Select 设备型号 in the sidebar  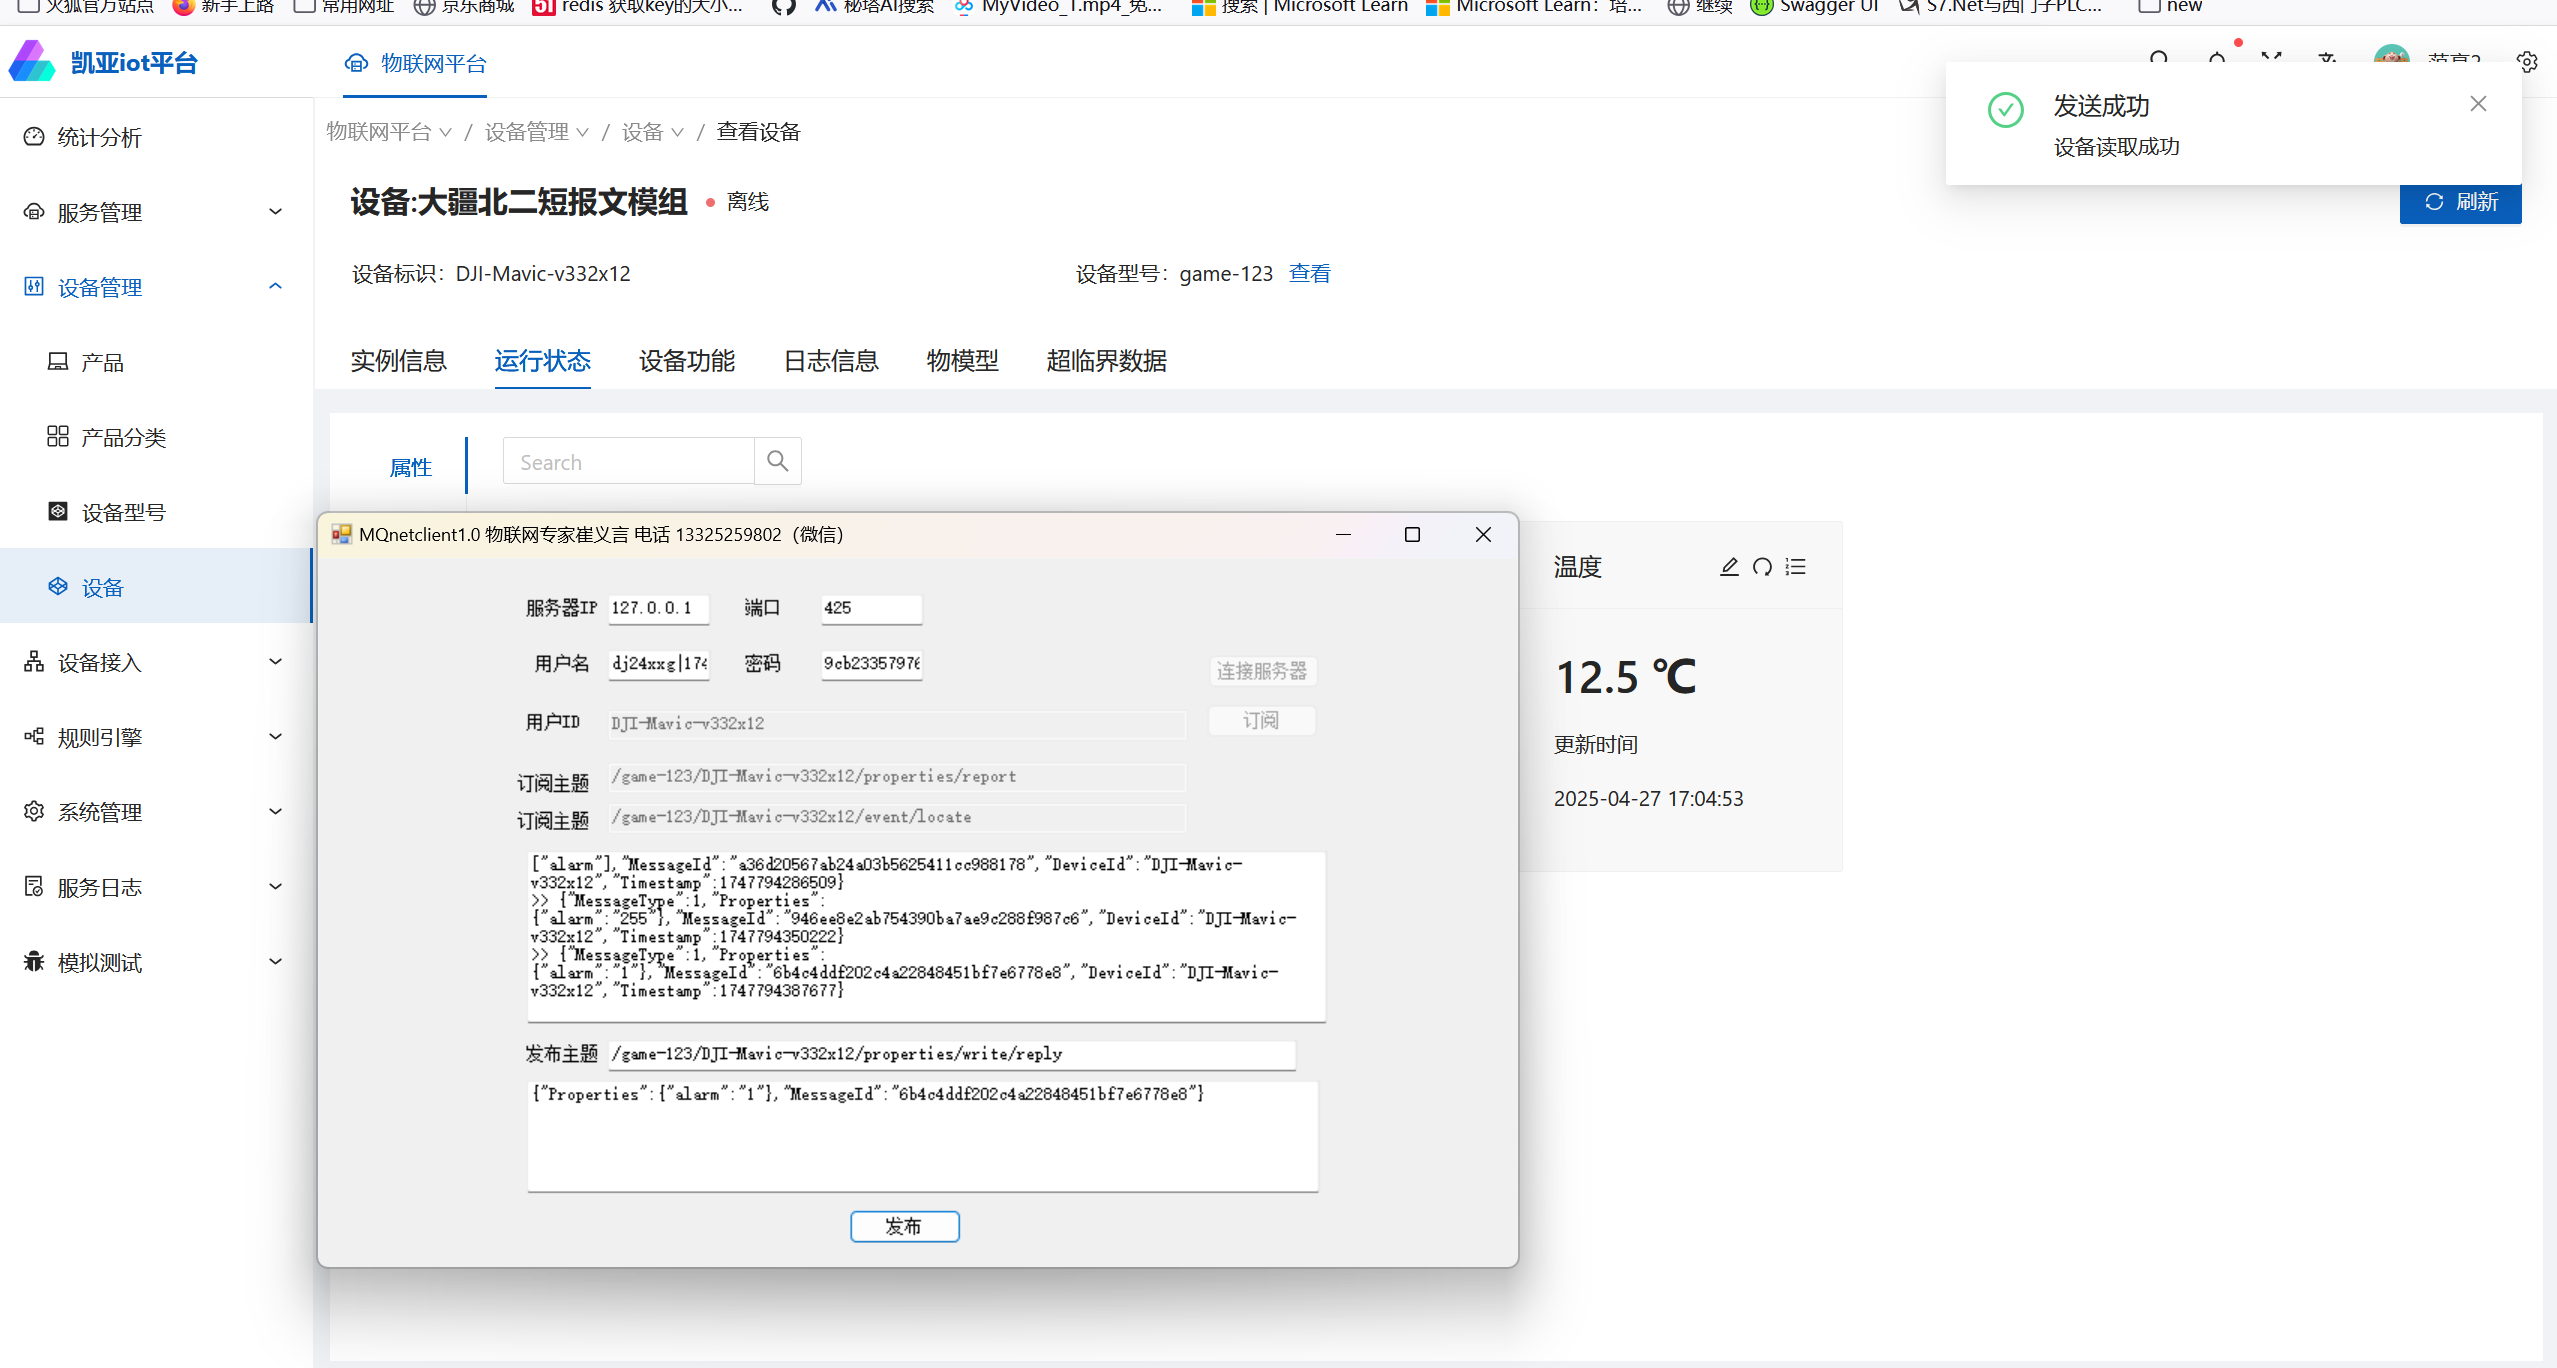123,512
